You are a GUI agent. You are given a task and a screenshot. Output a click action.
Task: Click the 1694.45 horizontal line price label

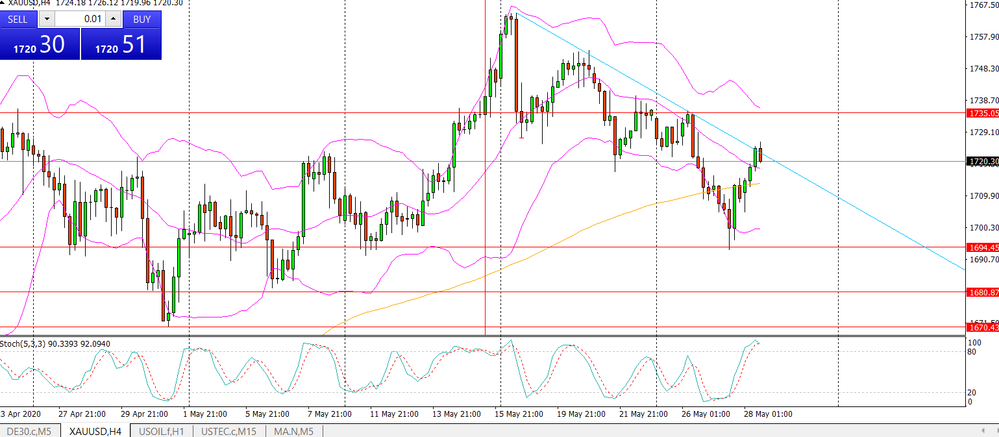(x=982, y=247)
